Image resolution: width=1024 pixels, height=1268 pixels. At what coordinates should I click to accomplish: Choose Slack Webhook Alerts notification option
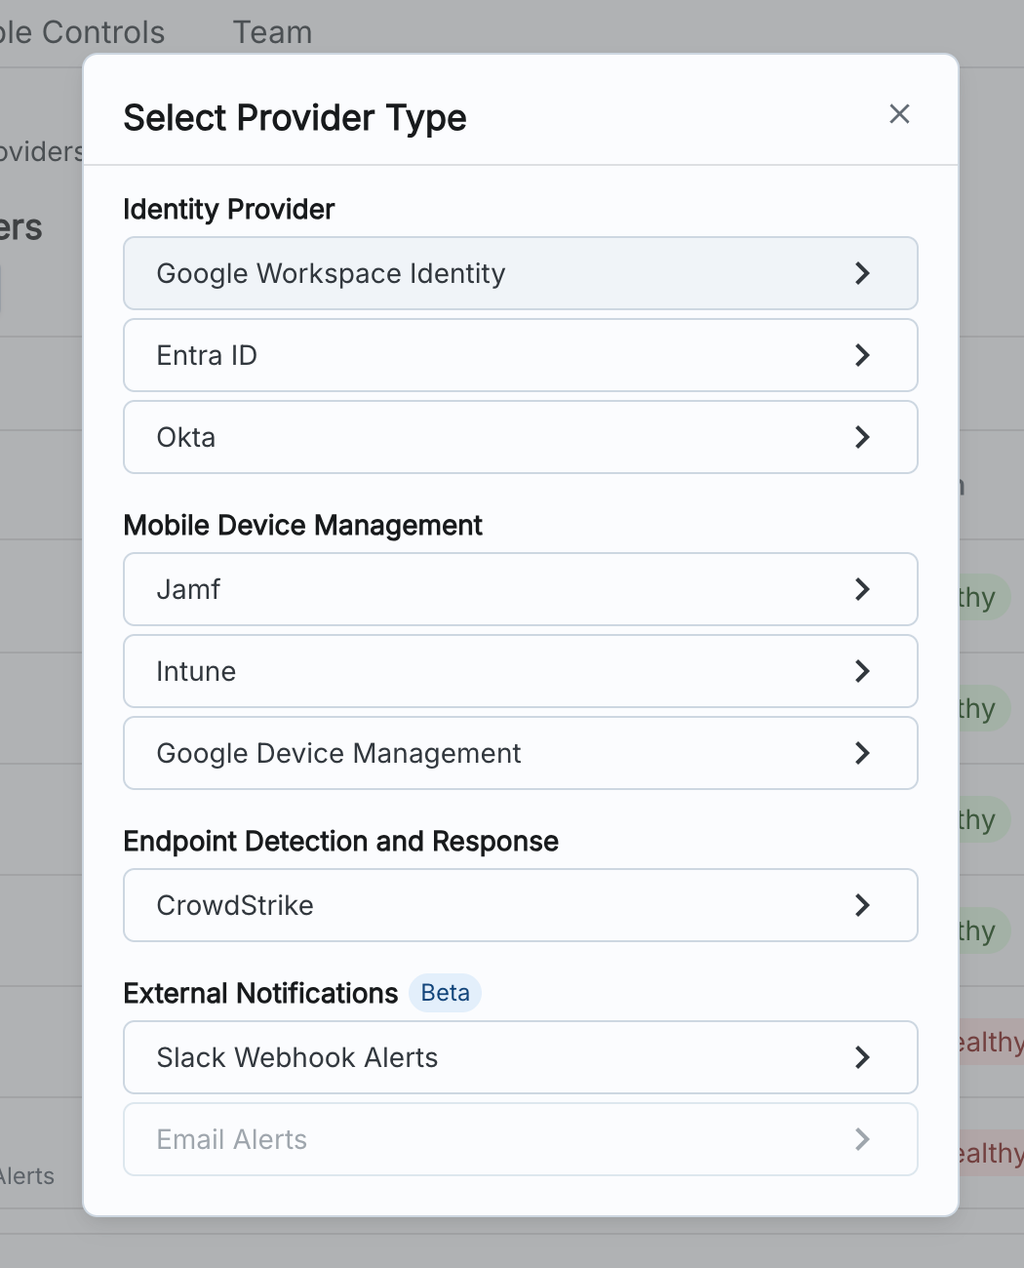520,1057
